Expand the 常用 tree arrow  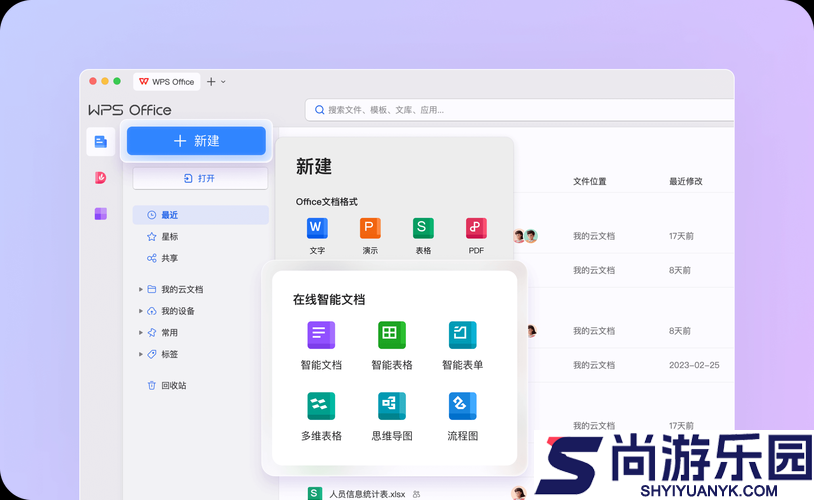coord(141,332)
